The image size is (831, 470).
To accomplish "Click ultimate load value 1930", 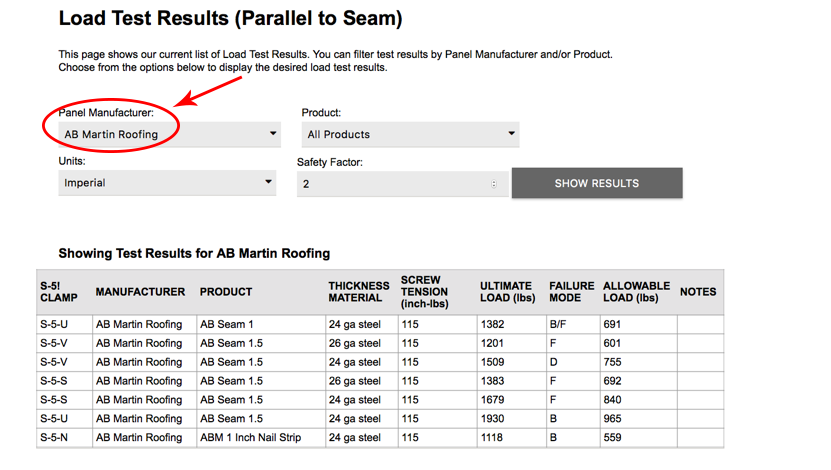I will pos(492,419).
